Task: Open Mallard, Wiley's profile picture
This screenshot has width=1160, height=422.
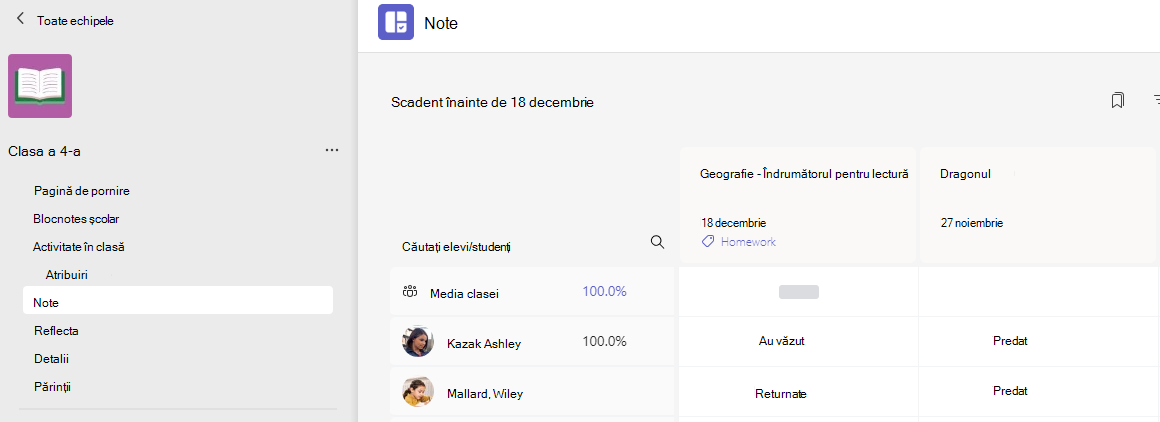Action: tap(418, 392)
